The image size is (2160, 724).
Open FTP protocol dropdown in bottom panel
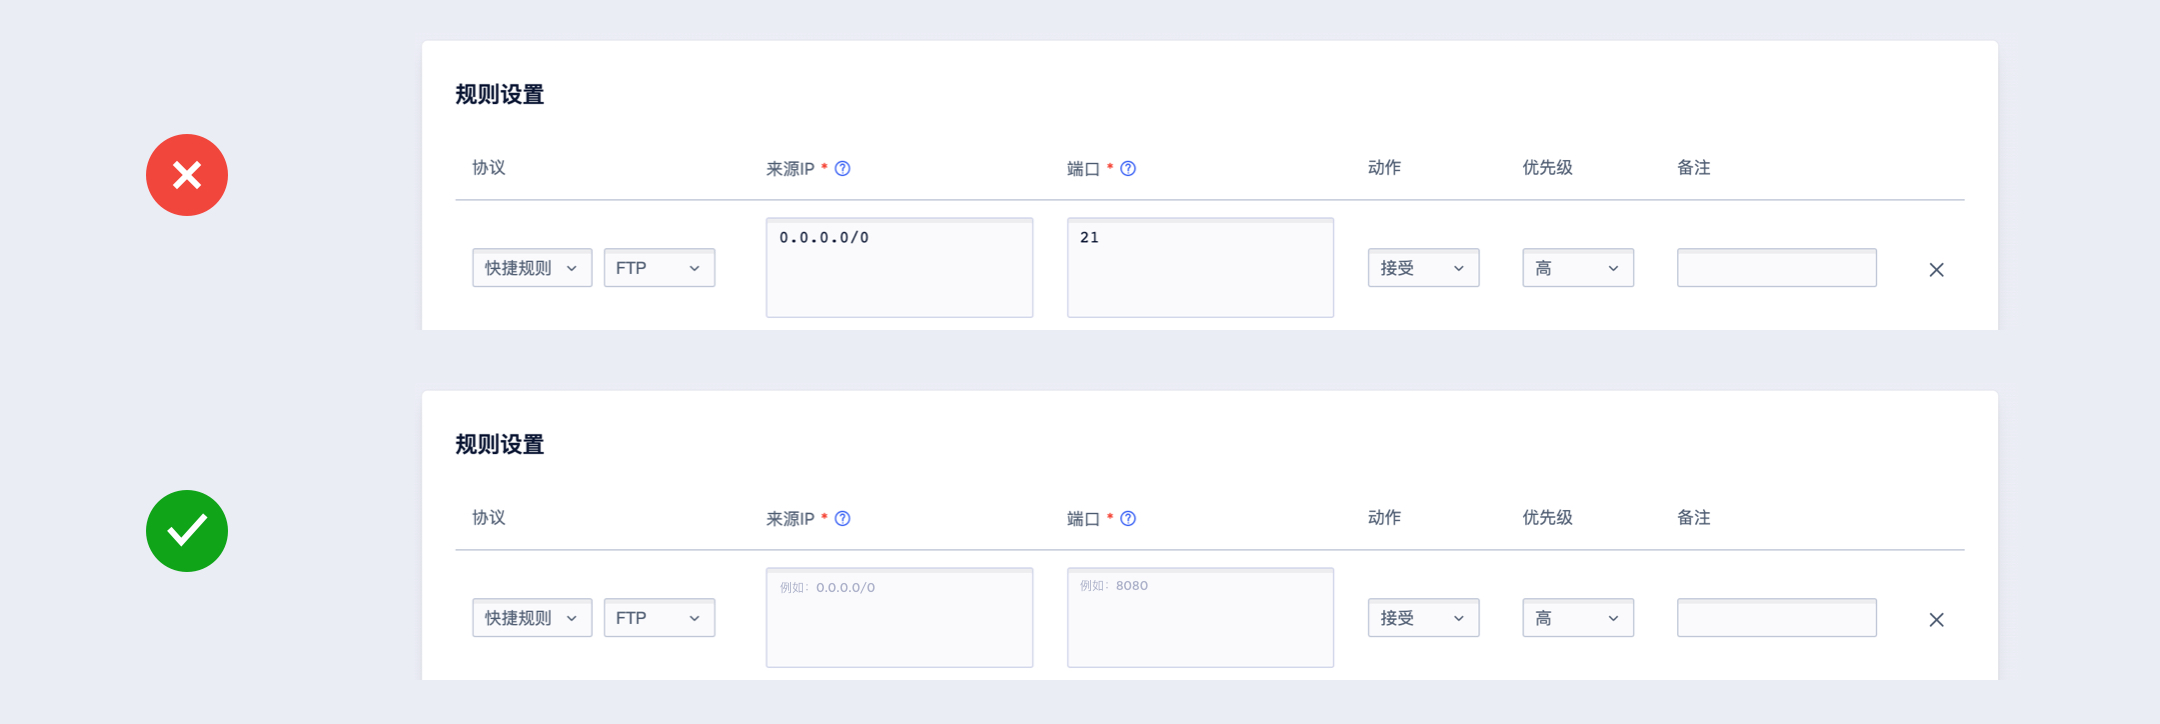659,618
